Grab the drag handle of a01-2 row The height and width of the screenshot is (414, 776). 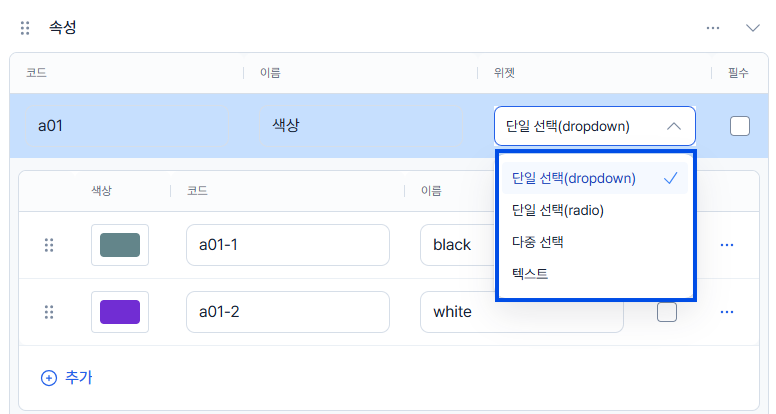point(49,312)
